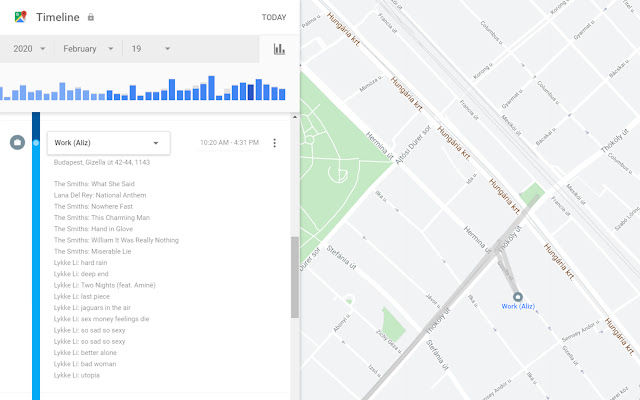Click 'The Smiths: Nowhere Fast'
Image resolution: width=640 pixels, height=400 pixels.
(93, 207)
